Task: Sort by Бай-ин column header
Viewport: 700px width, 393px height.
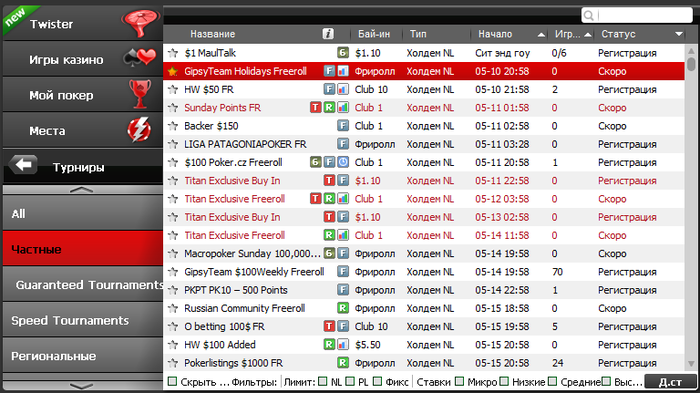Action: point(374,34)
